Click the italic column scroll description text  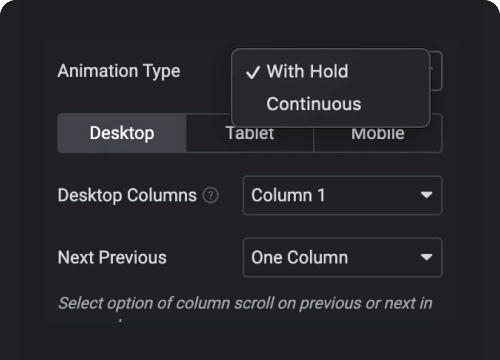click(x=245, y=303)
